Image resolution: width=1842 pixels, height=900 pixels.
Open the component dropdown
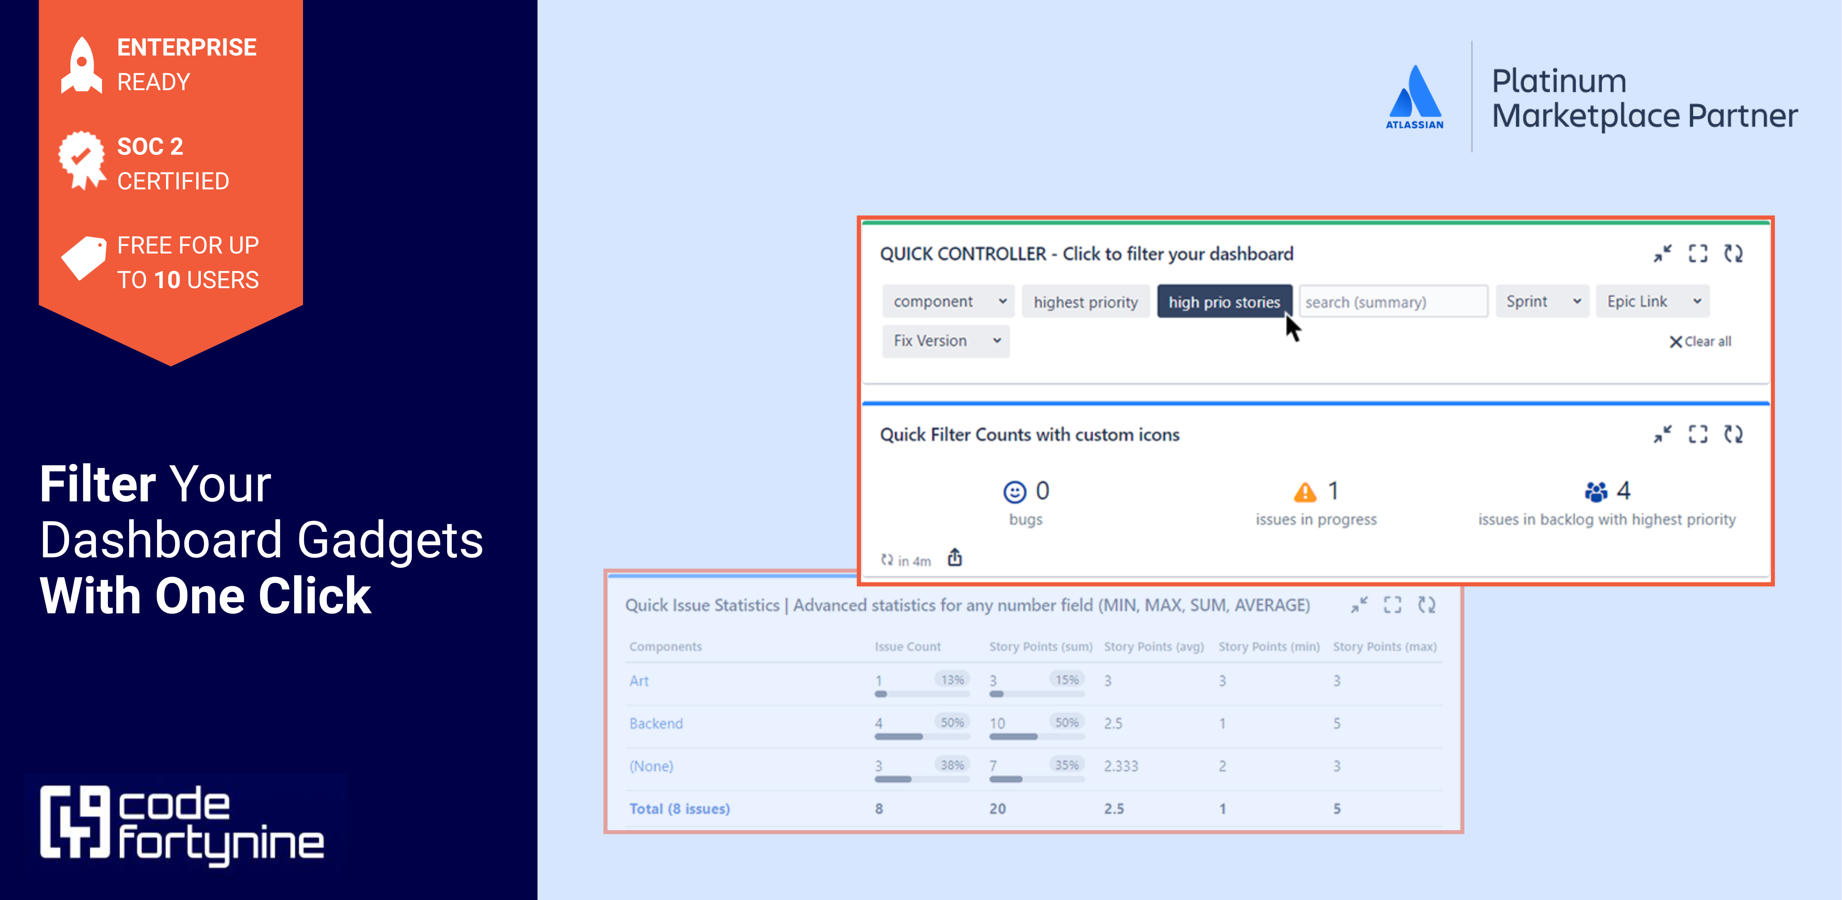[x=946, y=301]
